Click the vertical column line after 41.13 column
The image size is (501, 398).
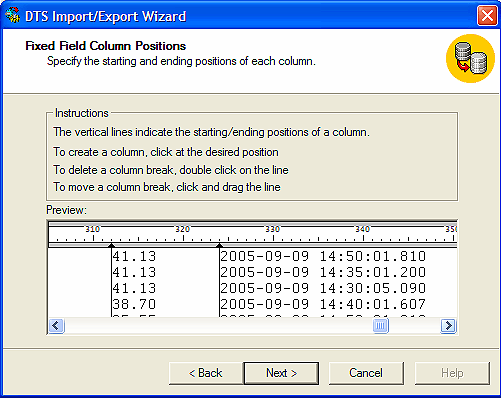(219, 282)
